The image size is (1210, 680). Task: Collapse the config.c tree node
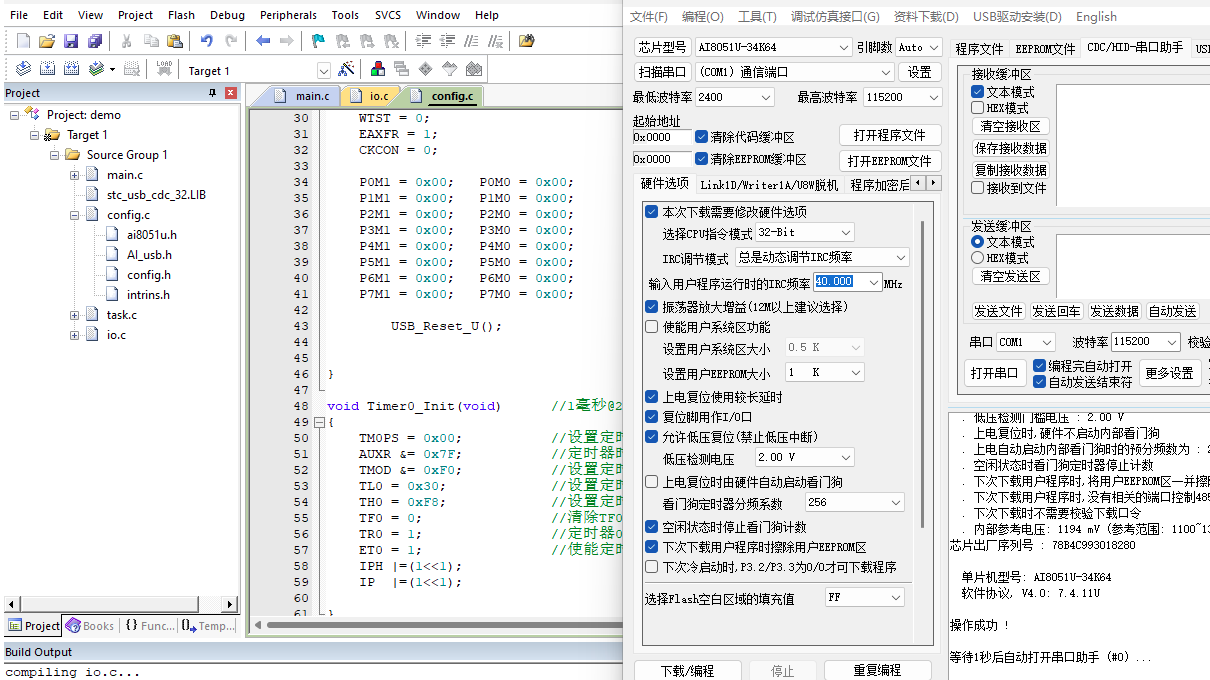coord(75,215)
